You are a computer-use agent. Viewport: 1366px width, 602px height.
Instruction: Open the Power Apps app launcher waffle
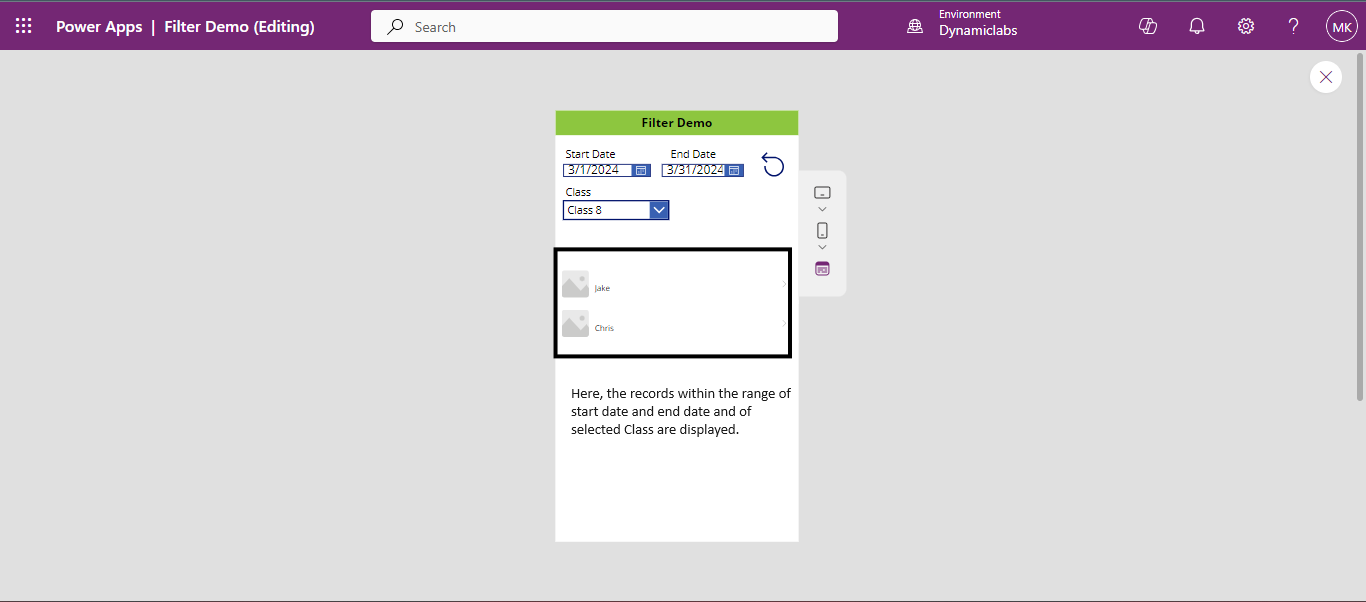24,26
